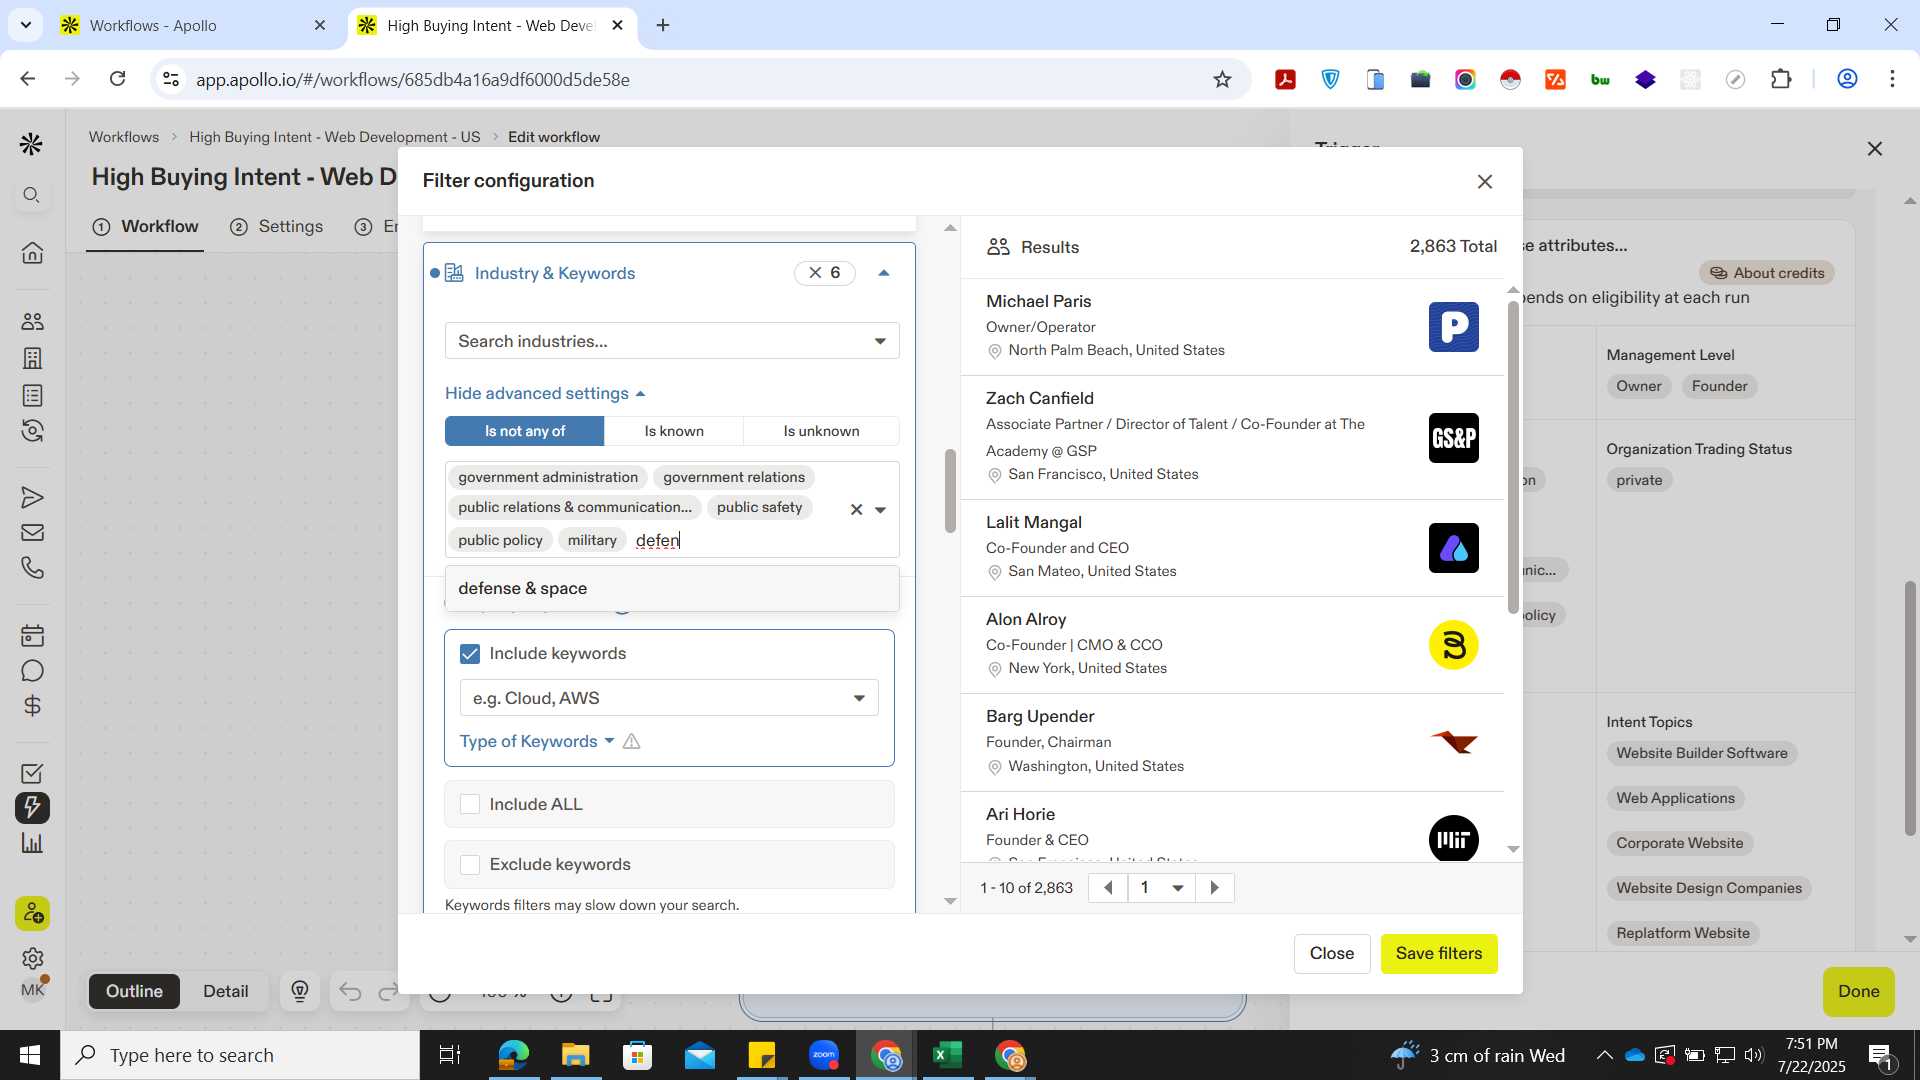
Task: Collapse Hide advanced settings
Action: [x=545, y=393]
